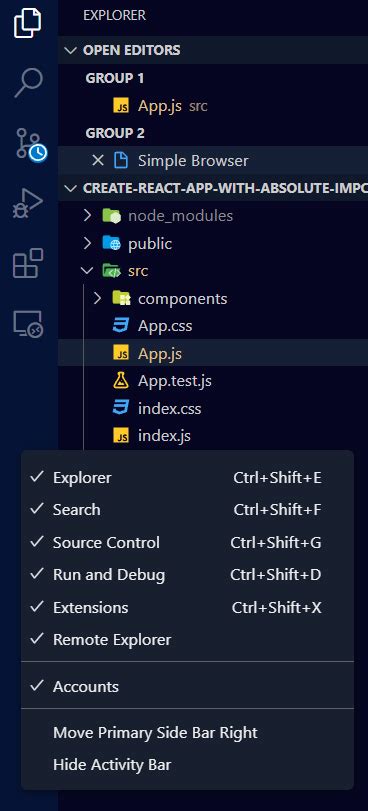The height and width of the screenshot is (811, 368).
Task: Open the Extensions blocks icon
Action: 28,263
